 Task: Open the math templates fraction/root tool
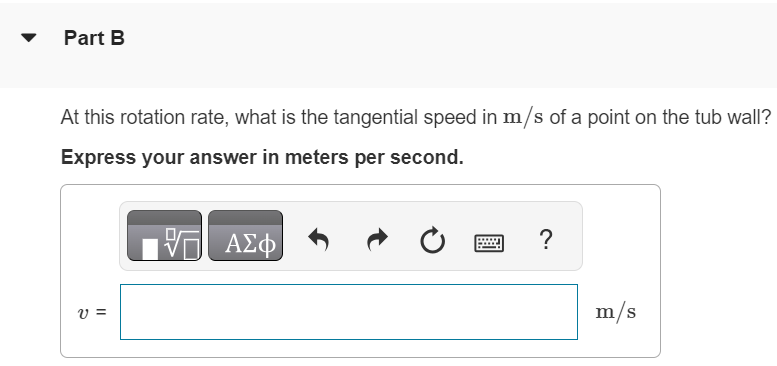pyautogui.click(x=165, y=236)
